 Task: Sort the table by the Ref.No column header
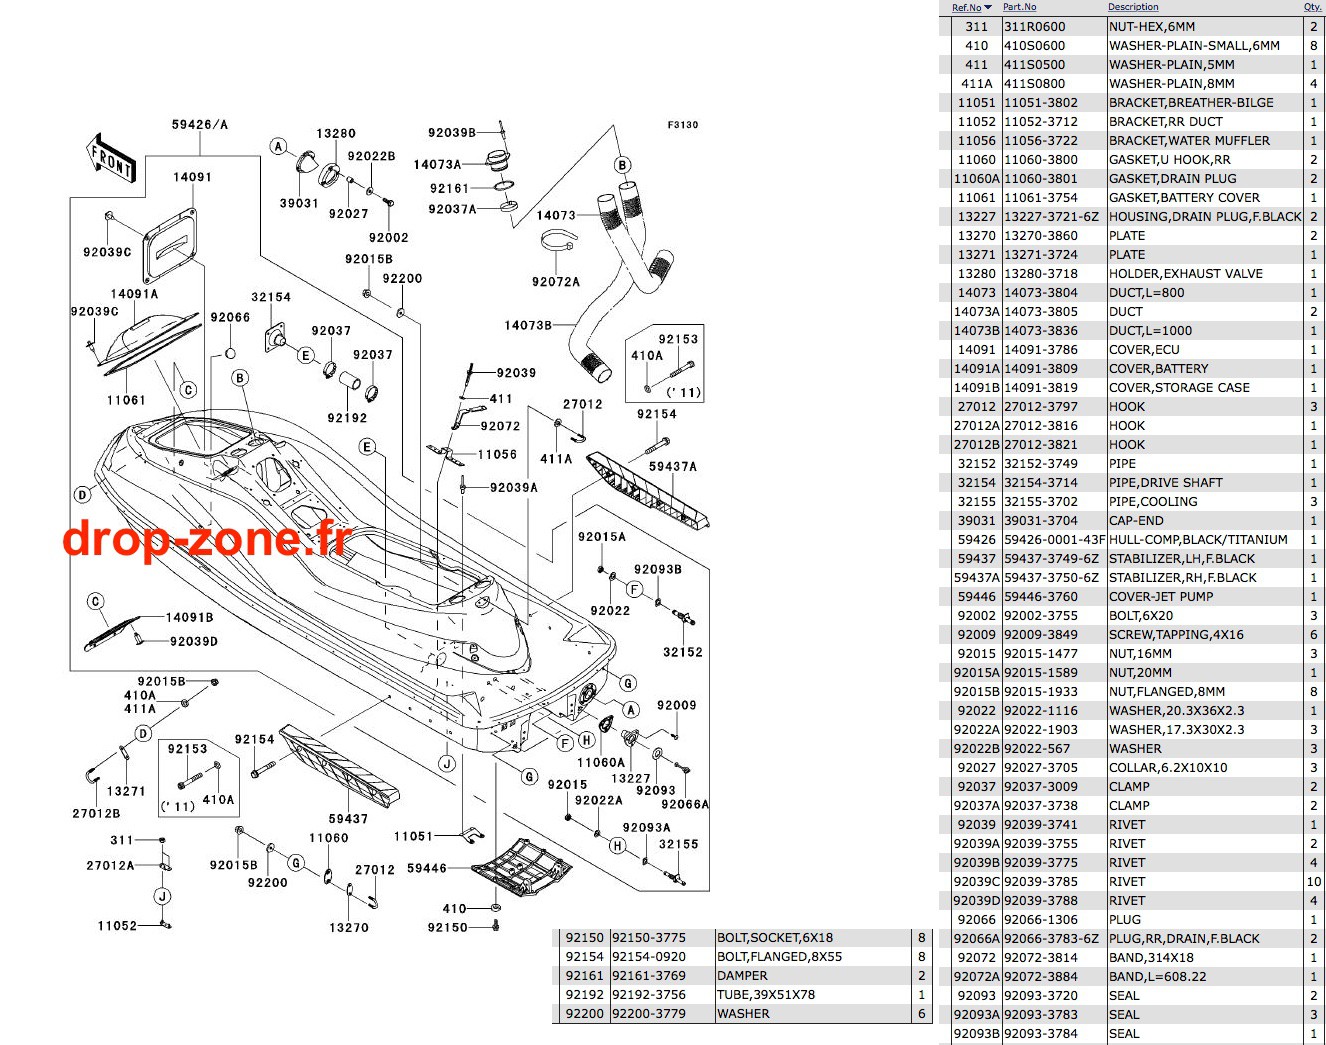pos(966,7)
